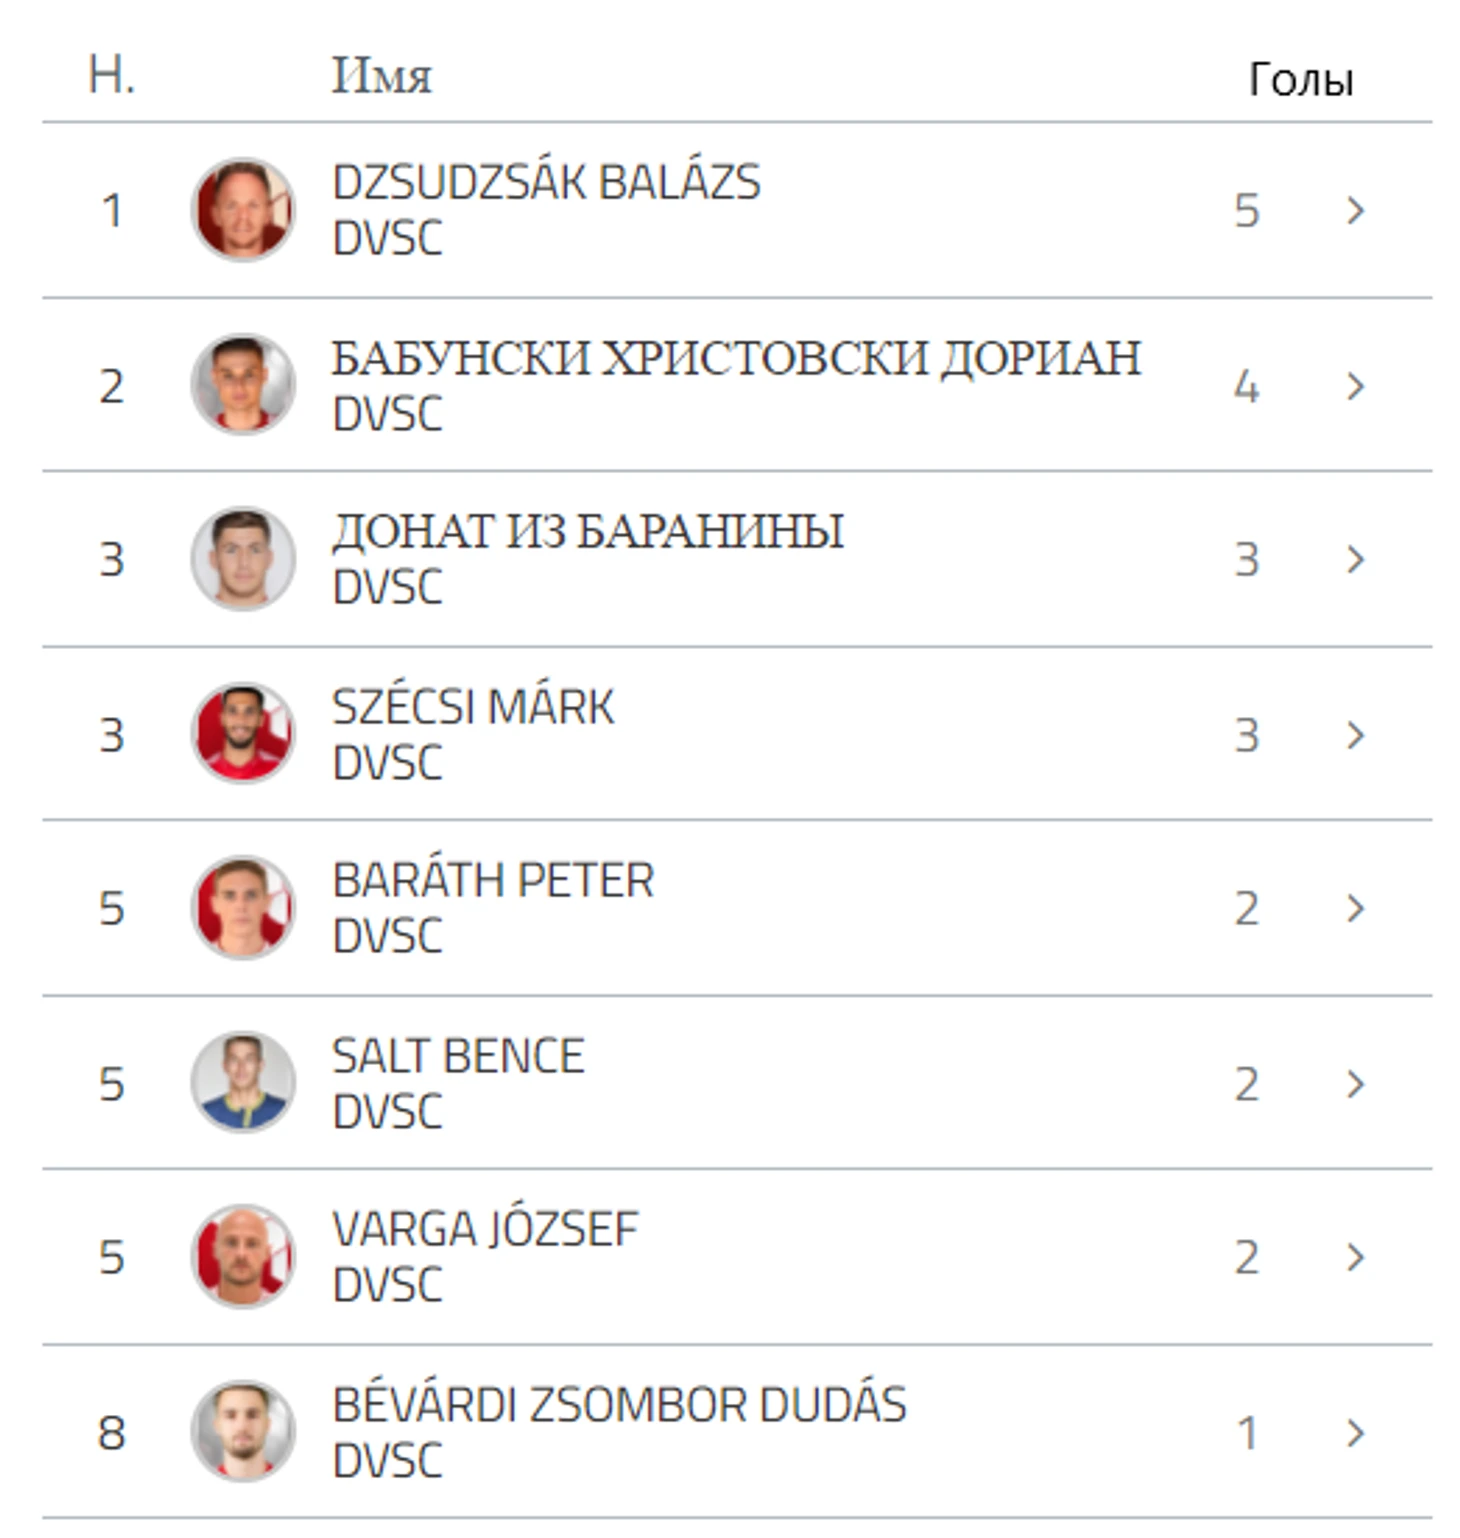Click Baráth Peter player photo
The height and width of the screenshot is (1538, 1460).
(243, 908)
